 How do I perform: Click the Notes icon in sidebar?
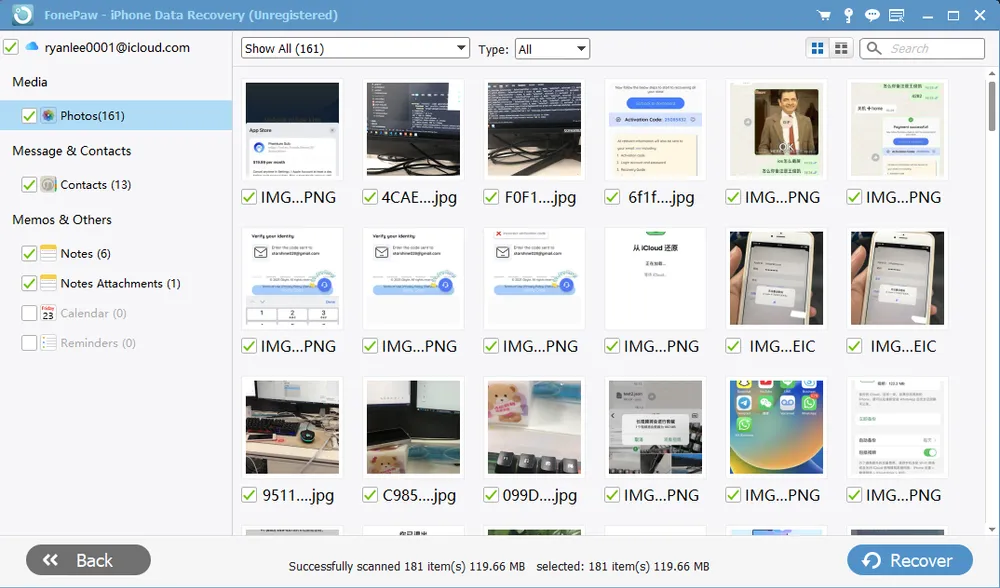48,253
